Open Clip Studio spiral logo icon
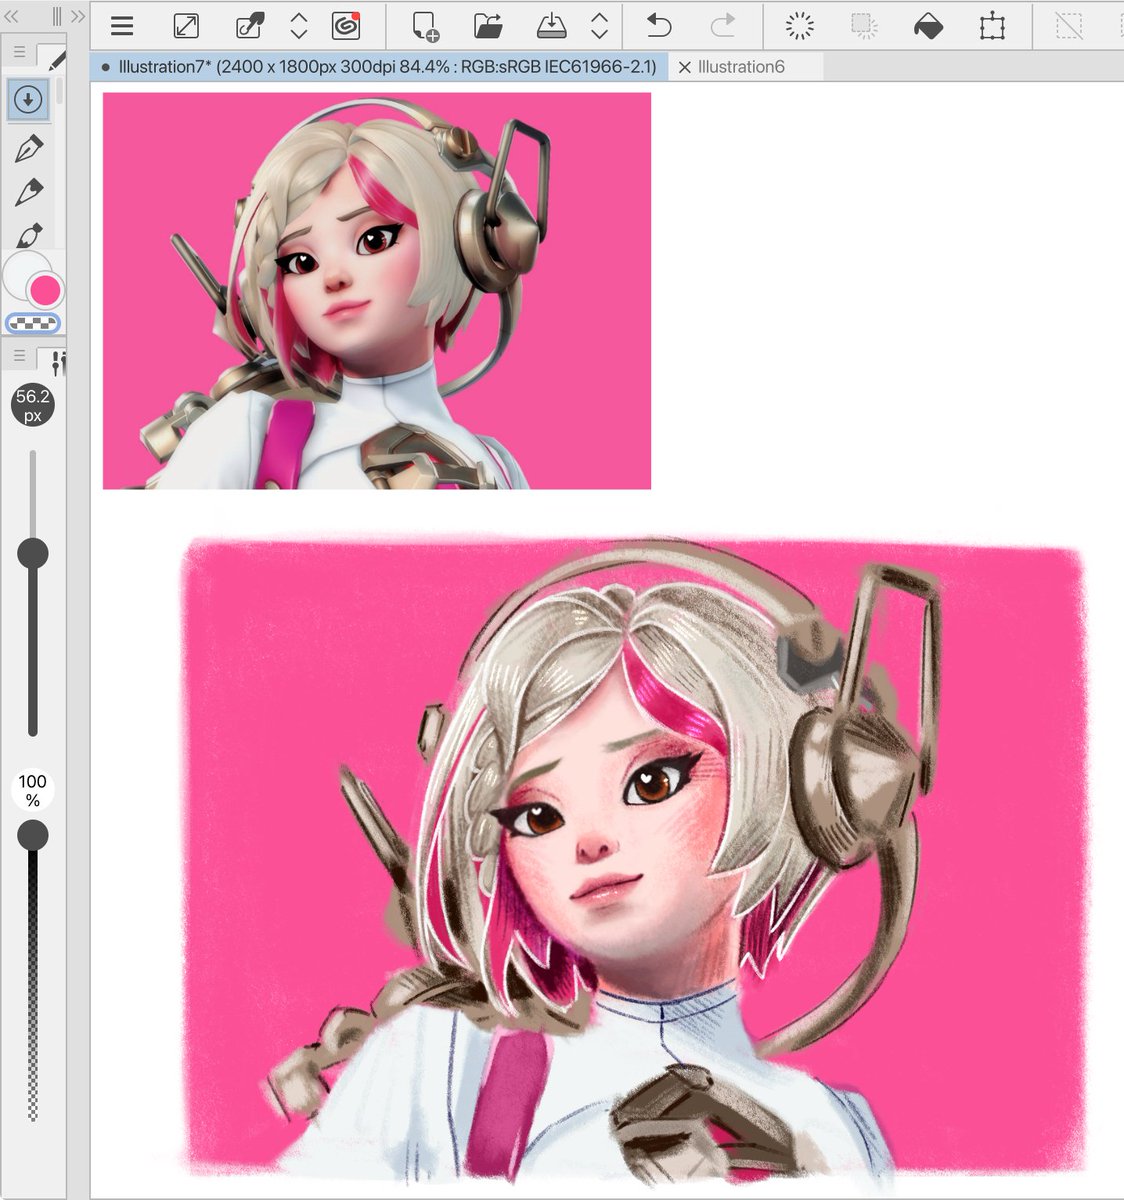The width and height of the screenshot is (1124, 1200). (346, 26)
